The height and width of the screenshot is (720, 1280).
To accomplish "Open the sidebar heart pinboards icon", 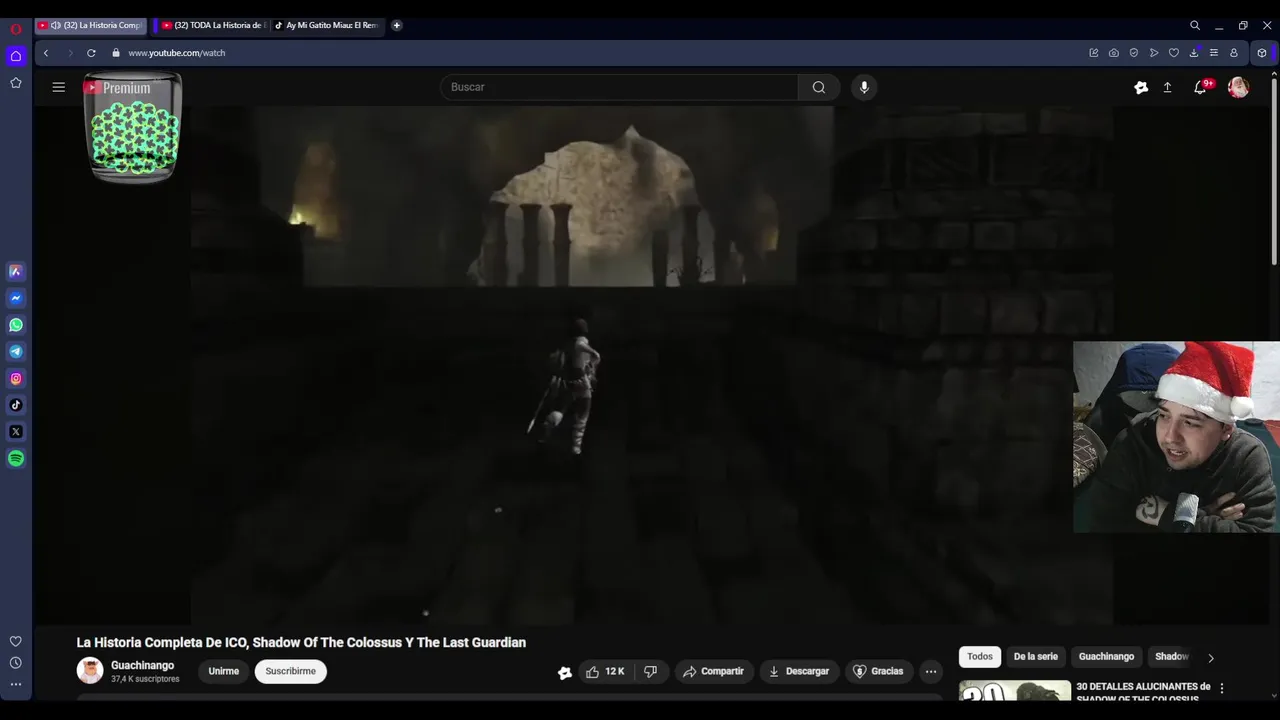I will coord(16,642).
